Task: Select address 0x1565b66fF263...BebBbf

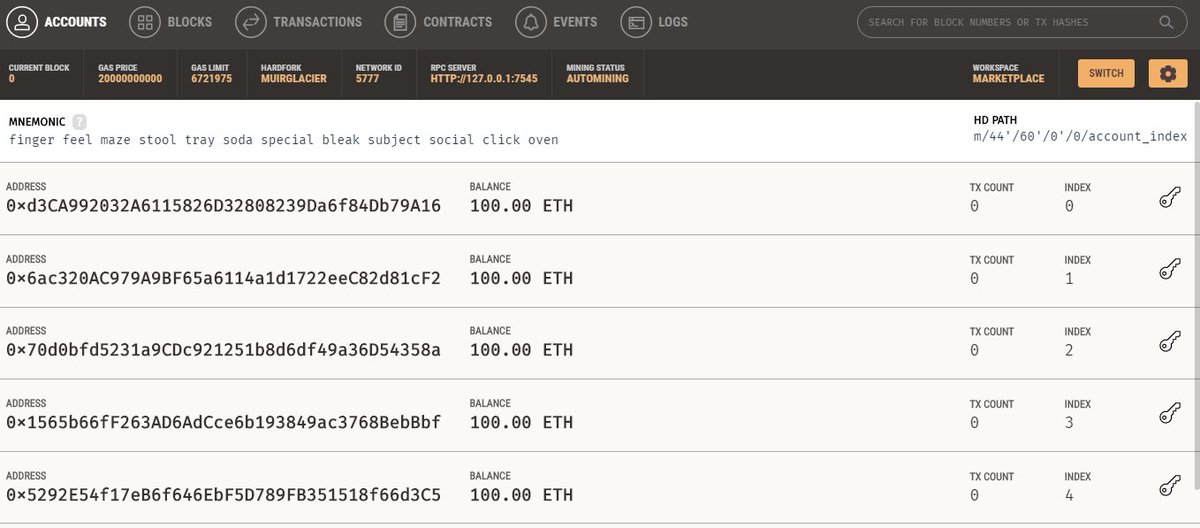Action: [223, 422]
